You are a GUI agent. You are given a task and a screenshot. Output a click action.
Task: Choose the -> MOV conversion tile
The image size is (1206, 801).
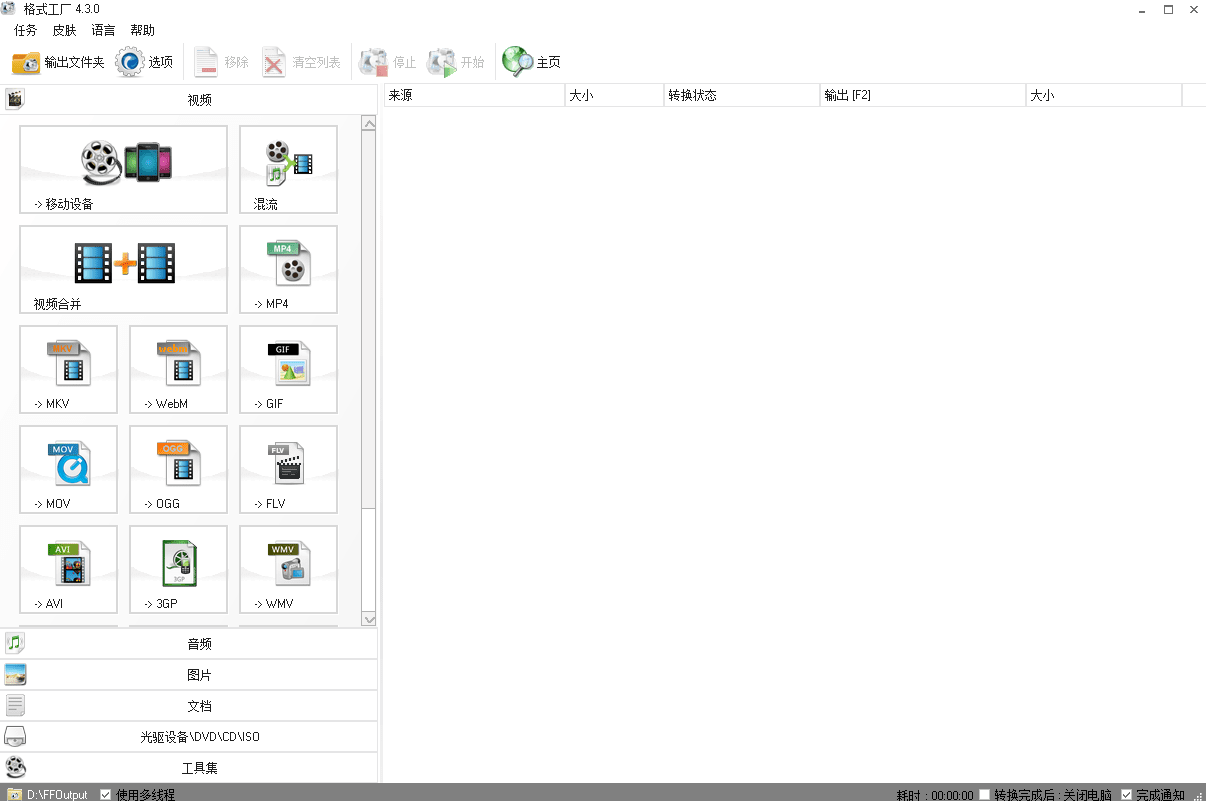tap(68, 469)
